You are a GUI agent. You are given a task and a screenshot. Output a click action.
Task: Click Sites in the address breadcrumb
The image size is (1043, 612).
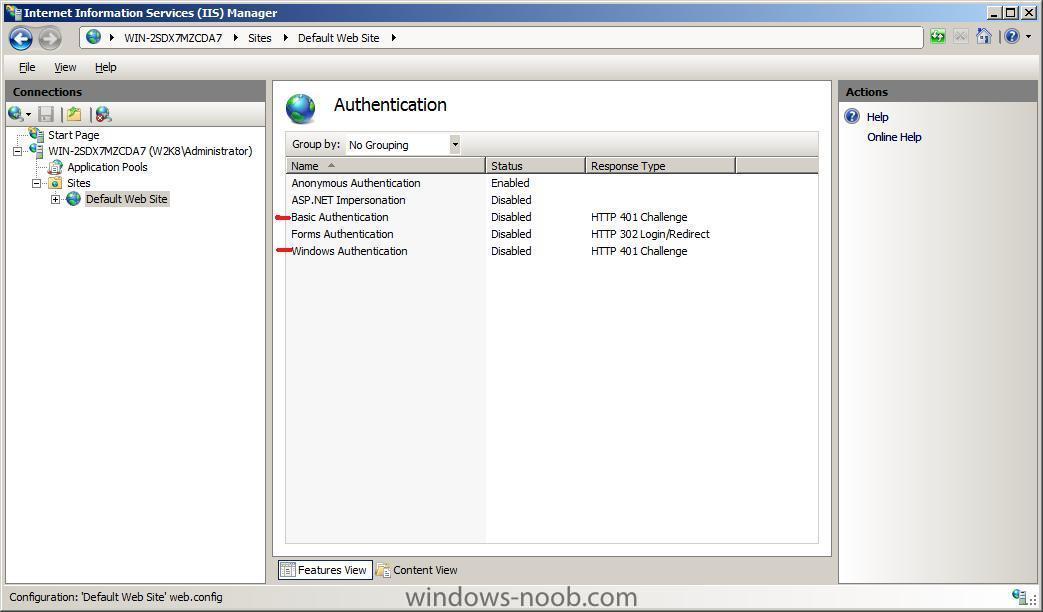(259, 38)
